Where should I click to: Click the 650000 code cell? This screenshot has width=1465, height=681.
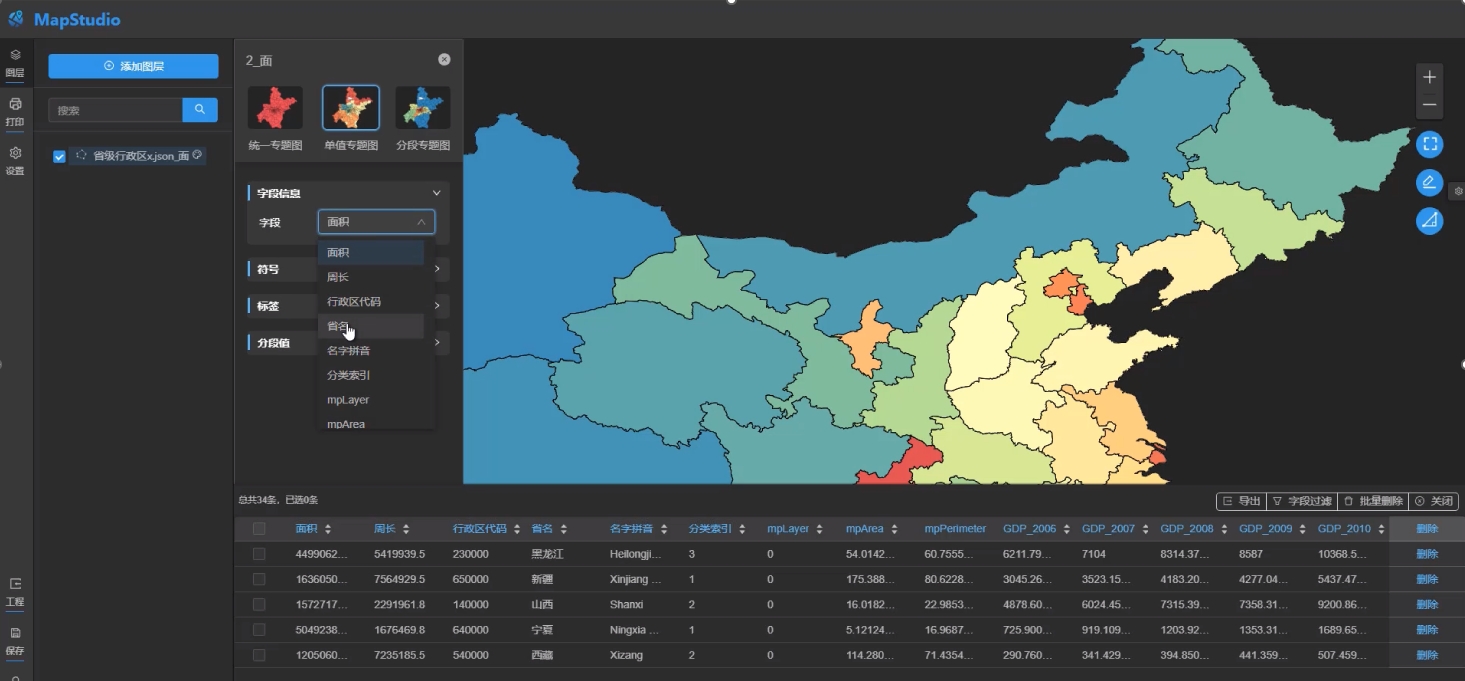pyautogui.click(x=471, y=579)
